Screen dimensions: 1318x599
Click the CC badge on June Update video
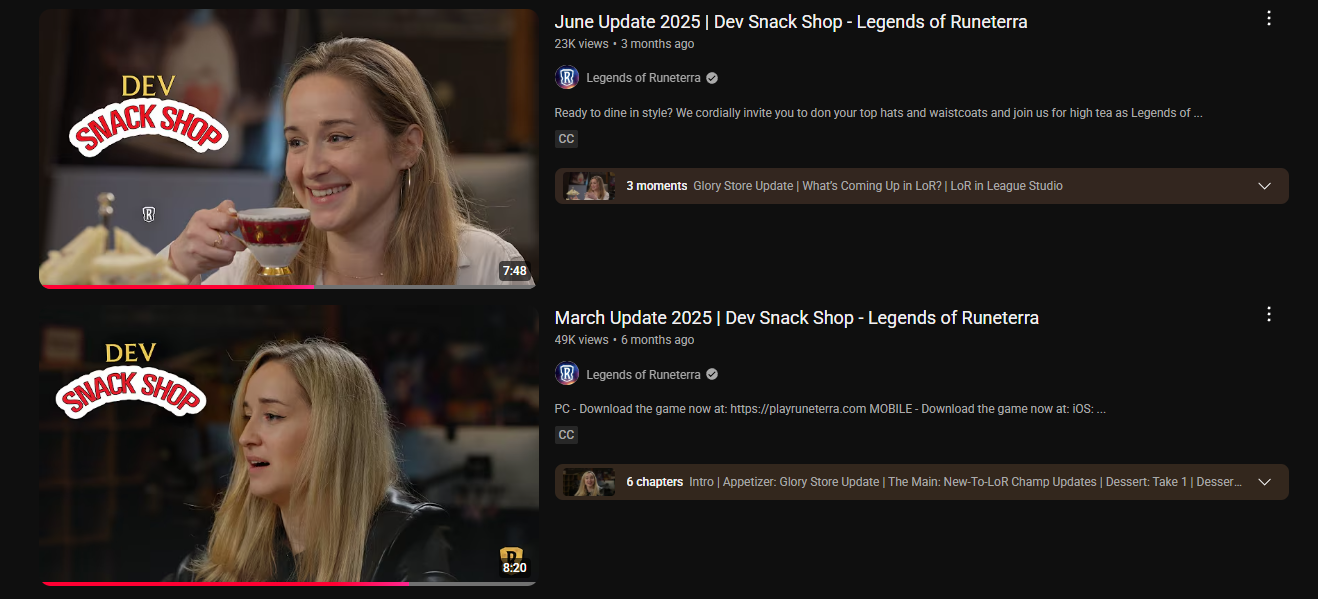point(566,139)
